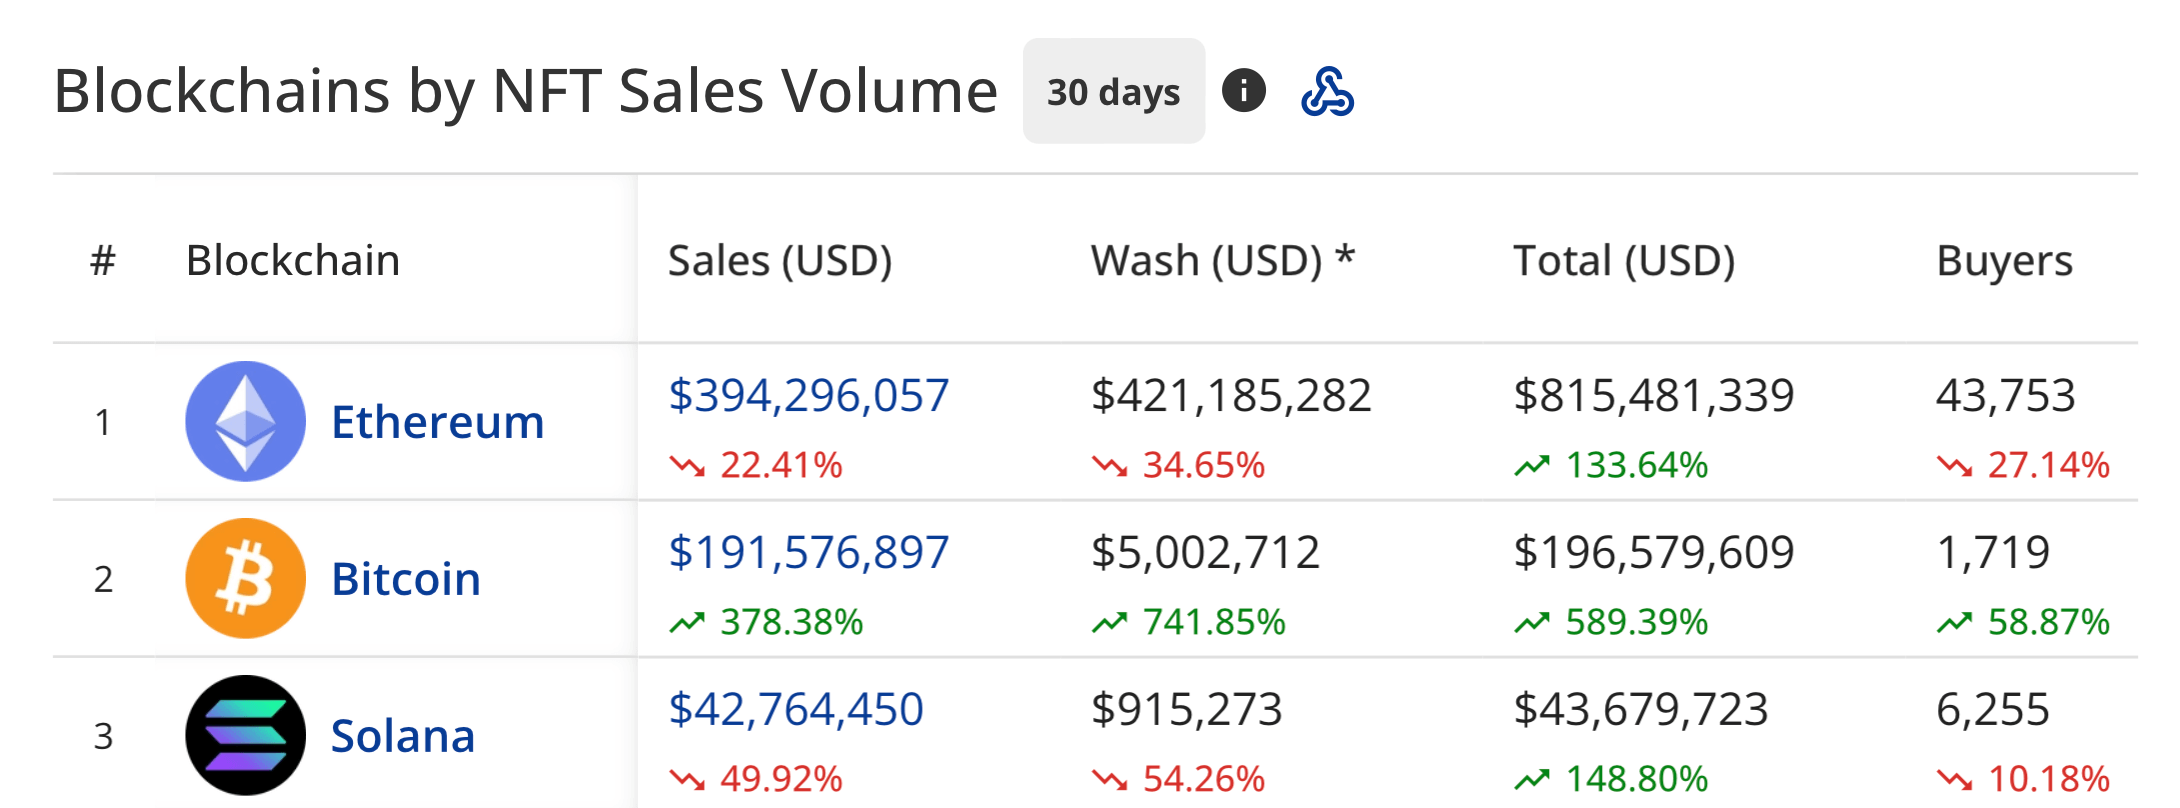The height and width of the screenshot is (808, 2180).
Task: Select Bitcoin buyers count 1,719
Action: pyautogui.click(x=1993, y=552)
